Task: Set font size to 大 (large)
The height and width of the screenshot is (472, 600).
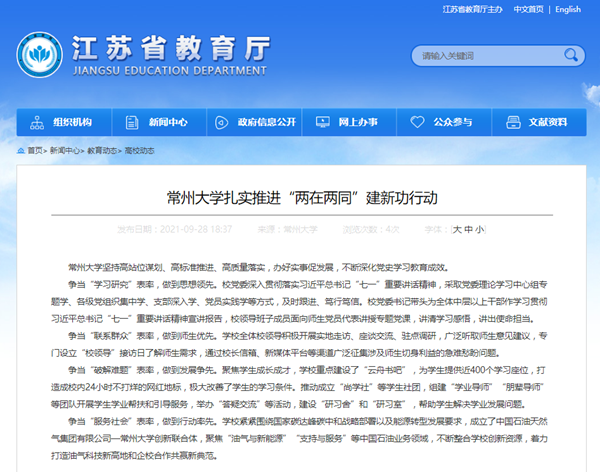Action: (457, 229)
